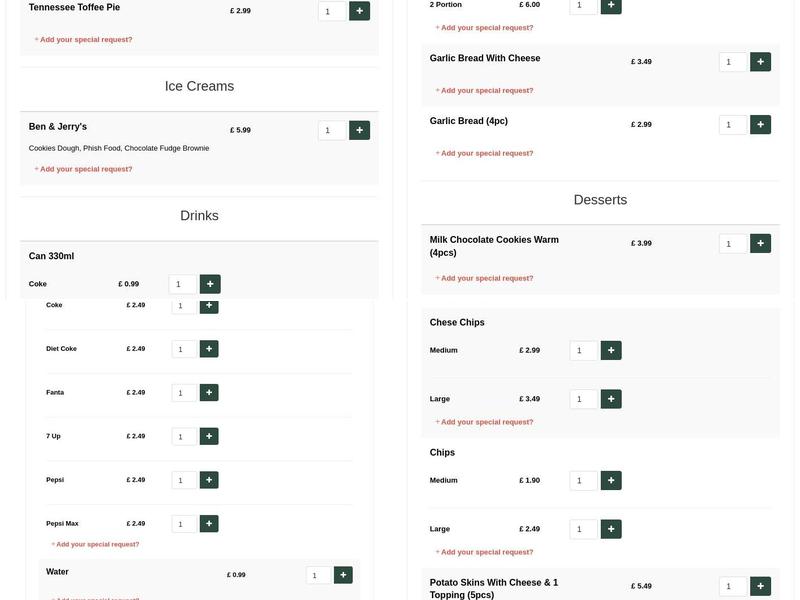
Task: Click plus for Medium Chese Chips
Action: 611,350
